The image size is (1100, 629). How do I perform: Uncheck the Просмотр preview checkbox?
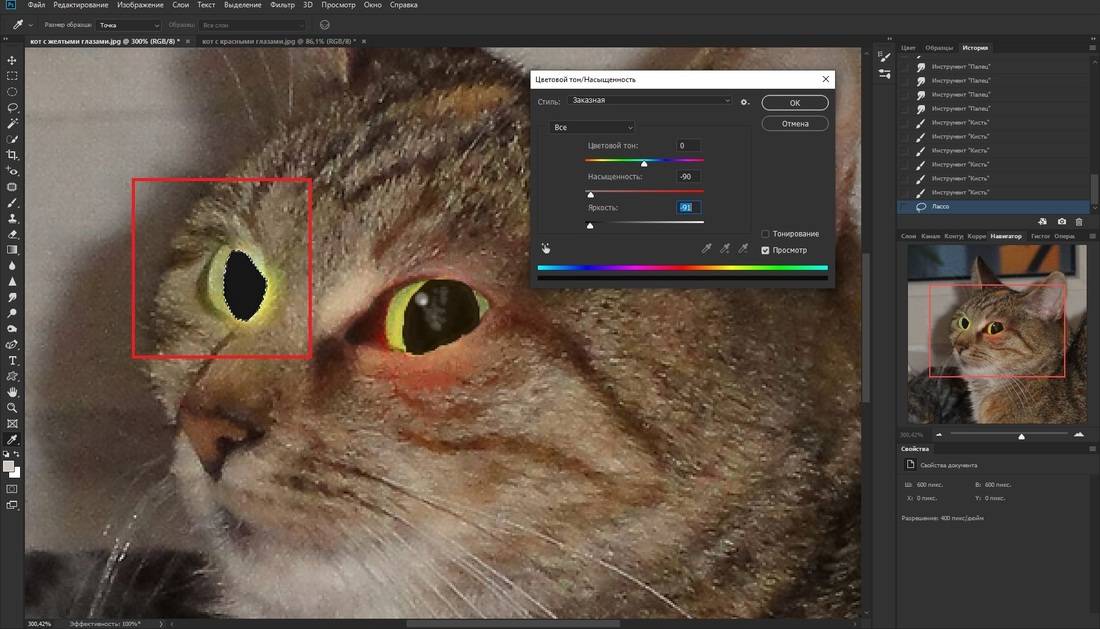766,250
